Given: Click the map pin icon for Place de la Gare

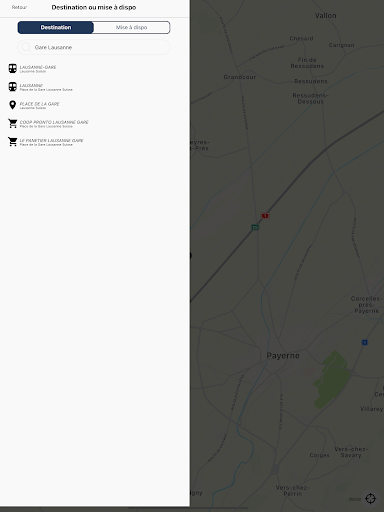Looking at the screenshot, I should 13,105.
